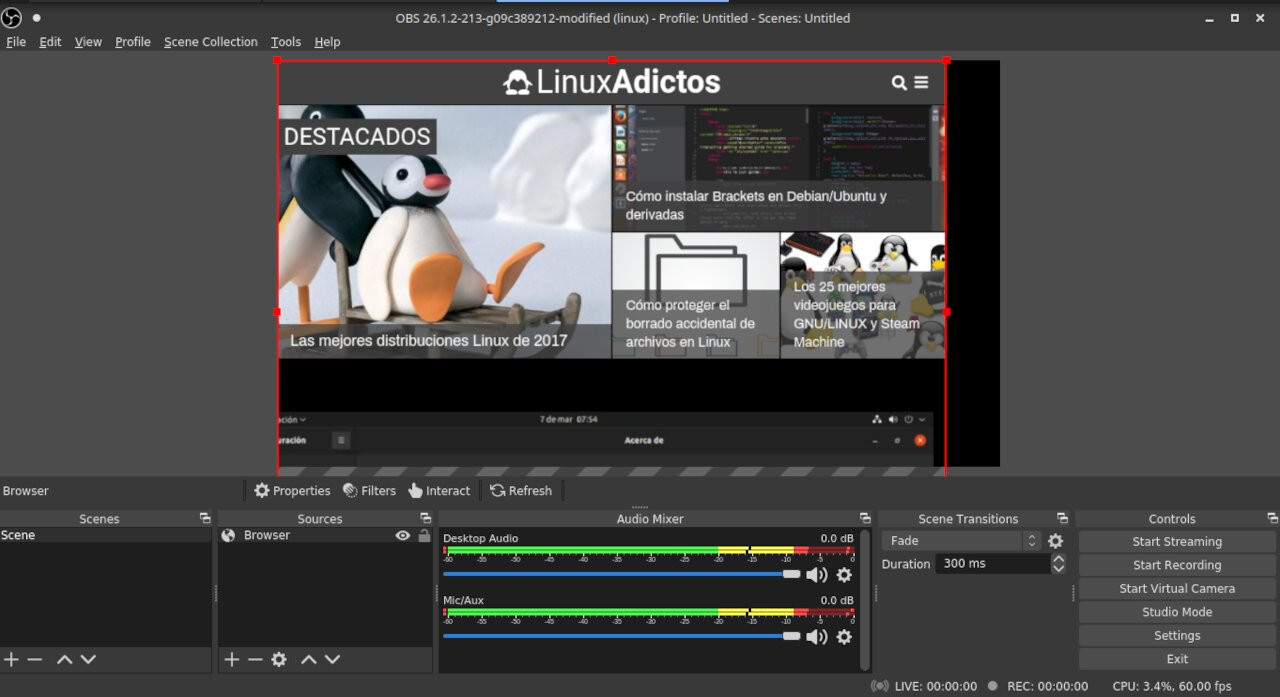Click the Desktop Audio volume slider
Viewport: 1280px width, 697px height.
pyautogui.click(x=621, y=574)
